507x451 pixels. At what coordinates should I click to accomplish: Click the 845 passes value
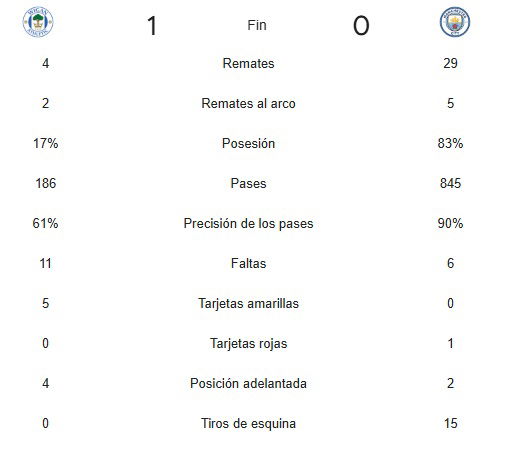coord(450,183)
